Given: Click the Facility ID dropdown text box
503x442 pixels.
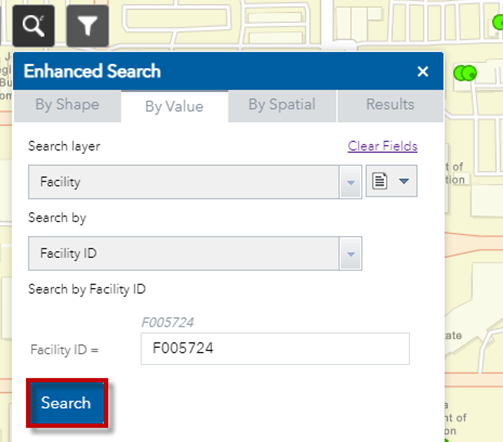Looking at the screenshot, I should (x=184, y=254).
